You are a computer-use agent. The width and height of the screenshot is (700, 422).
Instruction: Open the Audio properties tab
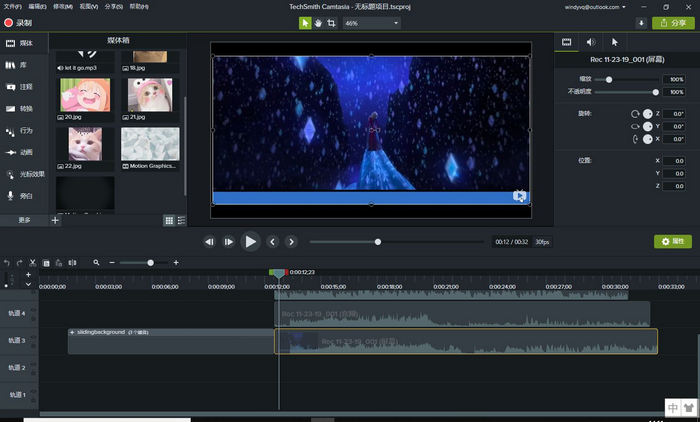coord(591,42)
